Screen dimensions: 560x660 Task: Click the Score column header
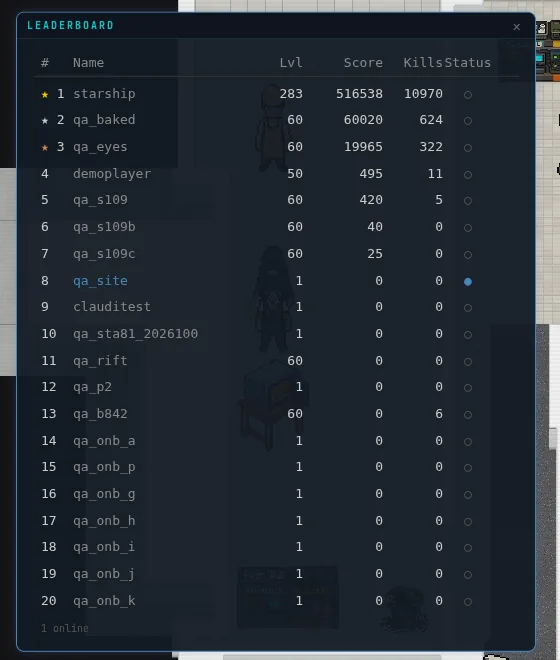(x=363, y=63)
